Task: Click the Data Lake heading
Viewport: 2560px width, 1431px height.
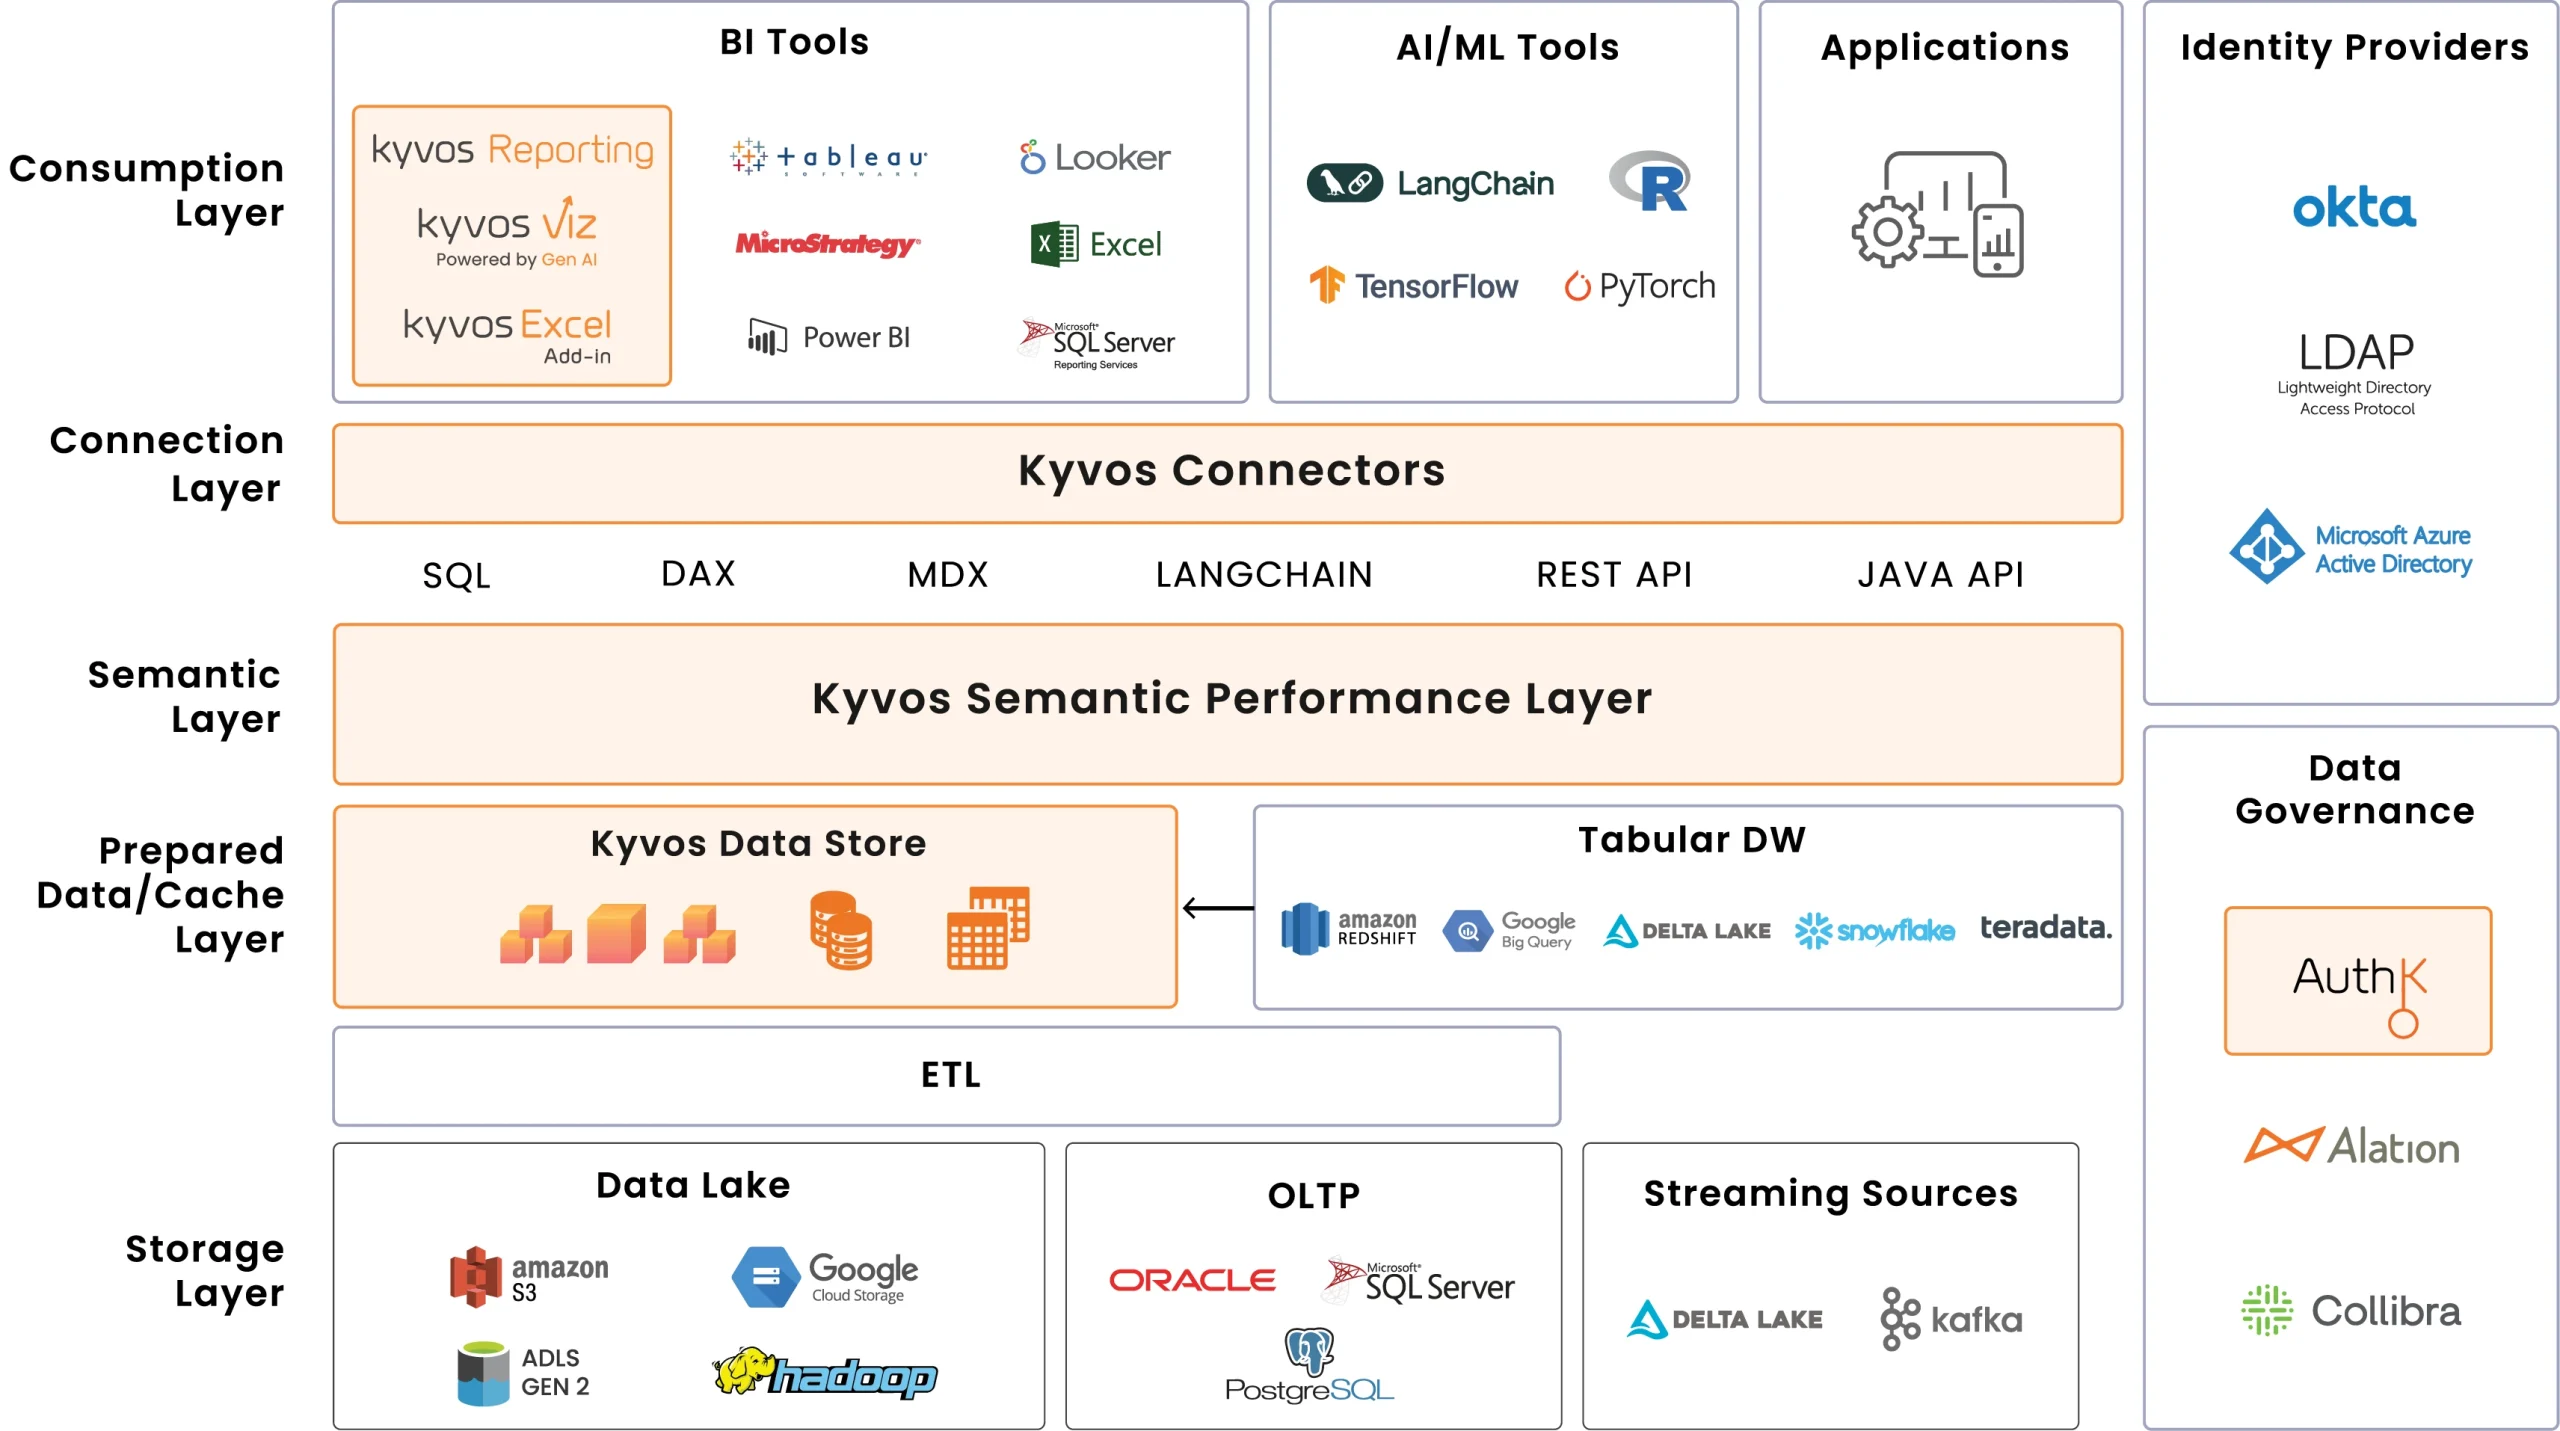Action: (693, 1185)
